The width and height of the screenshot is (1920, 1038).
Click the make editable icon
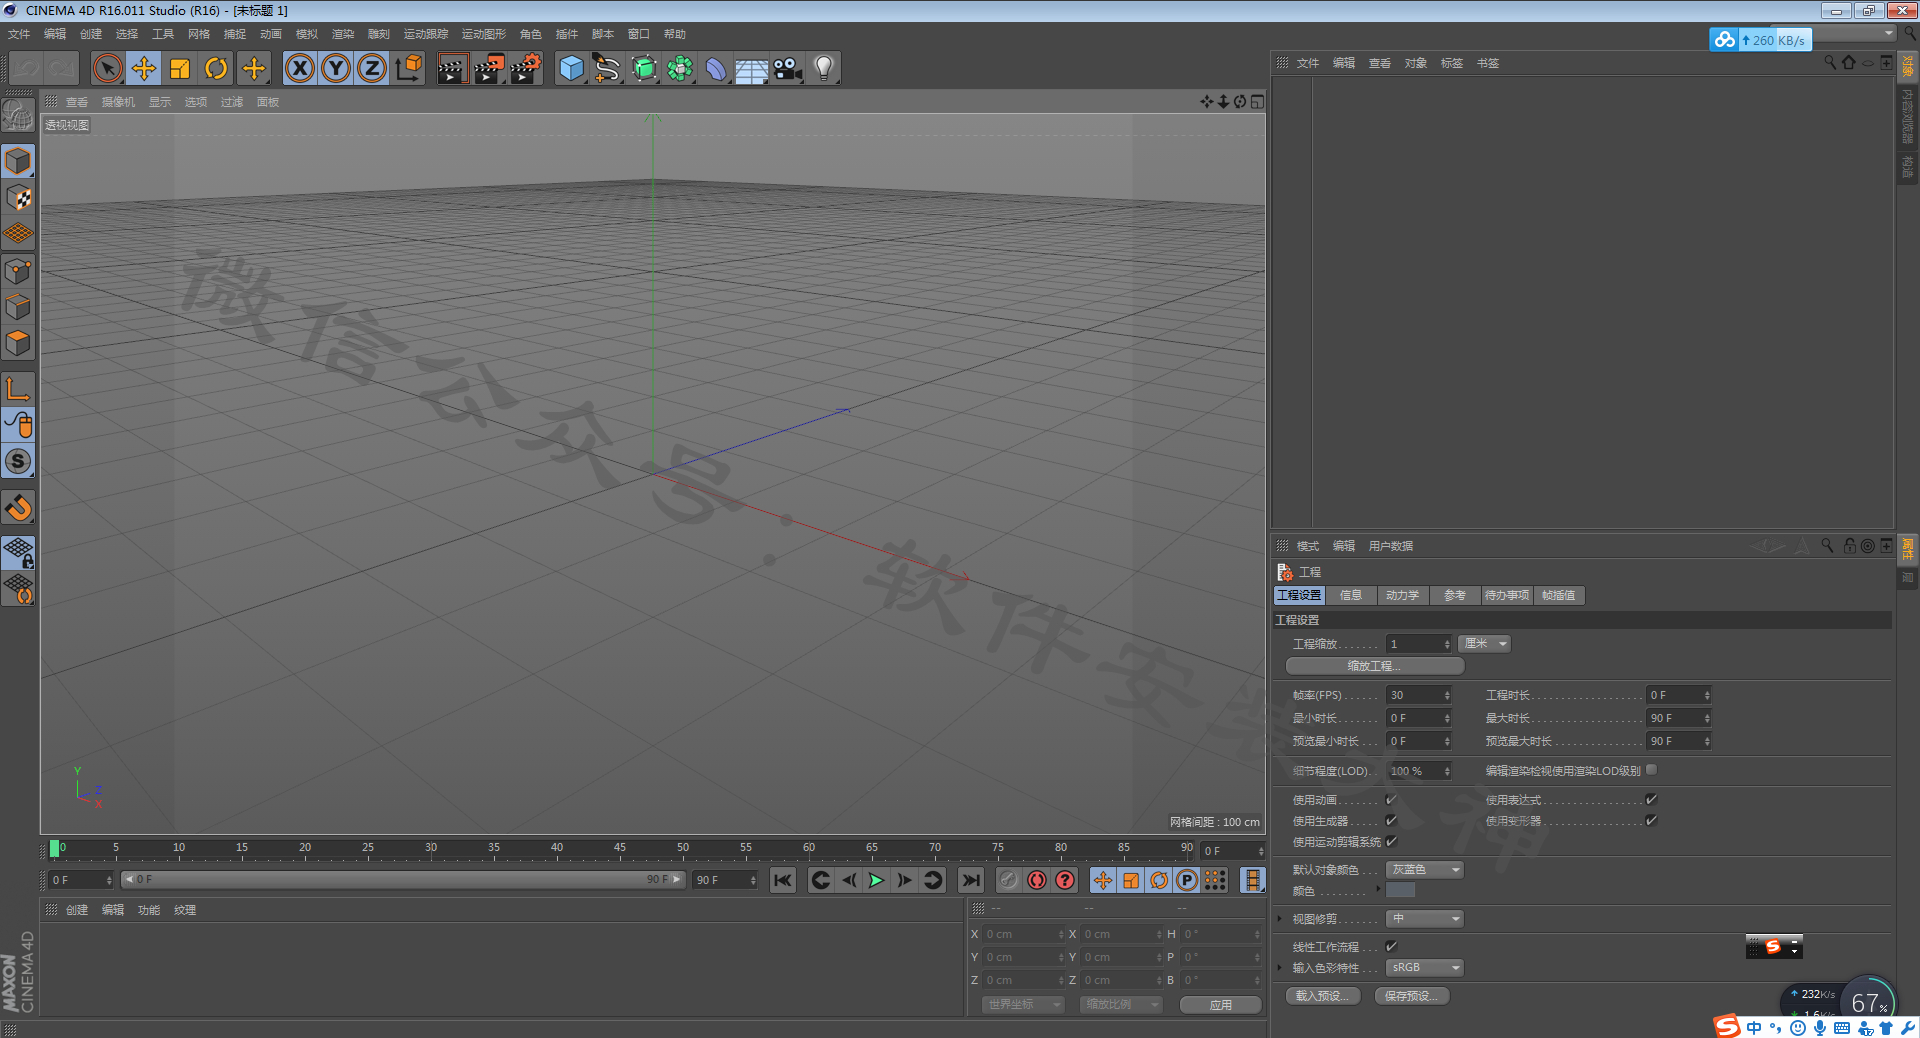tap(18, 116)
